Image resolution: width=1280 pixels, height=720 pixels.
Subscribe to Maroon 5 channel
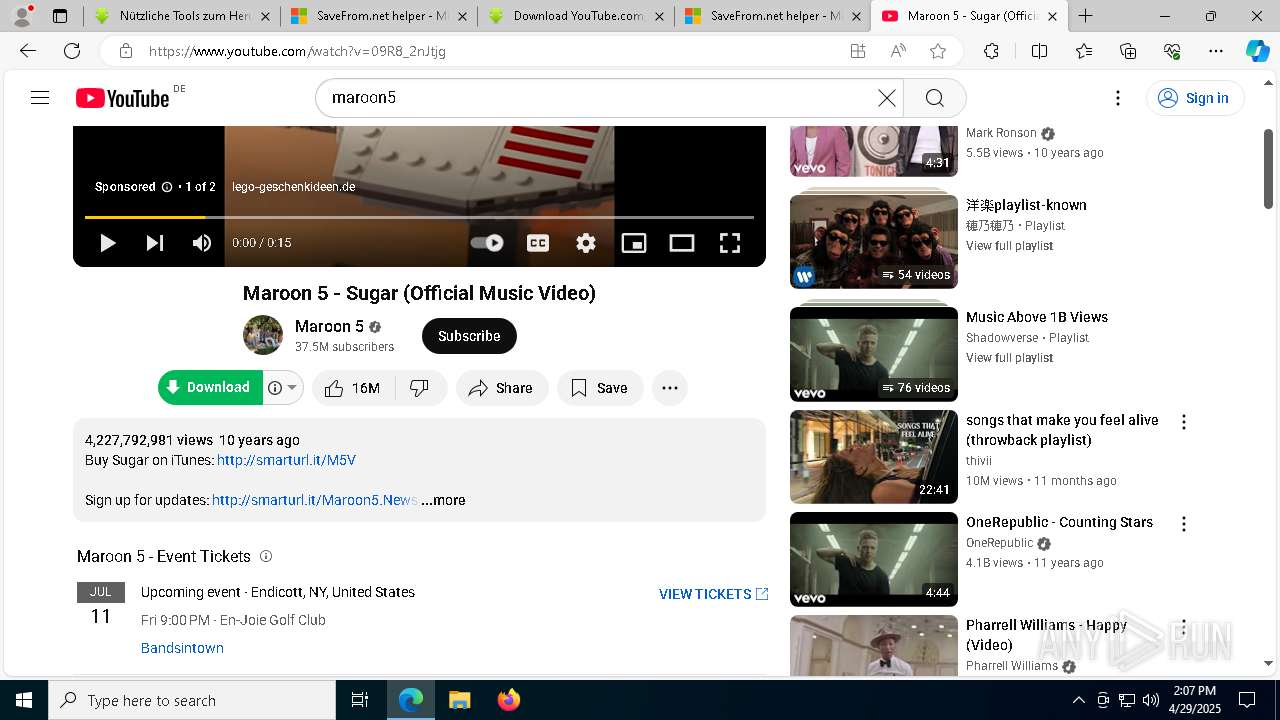[x=469, y=336]
